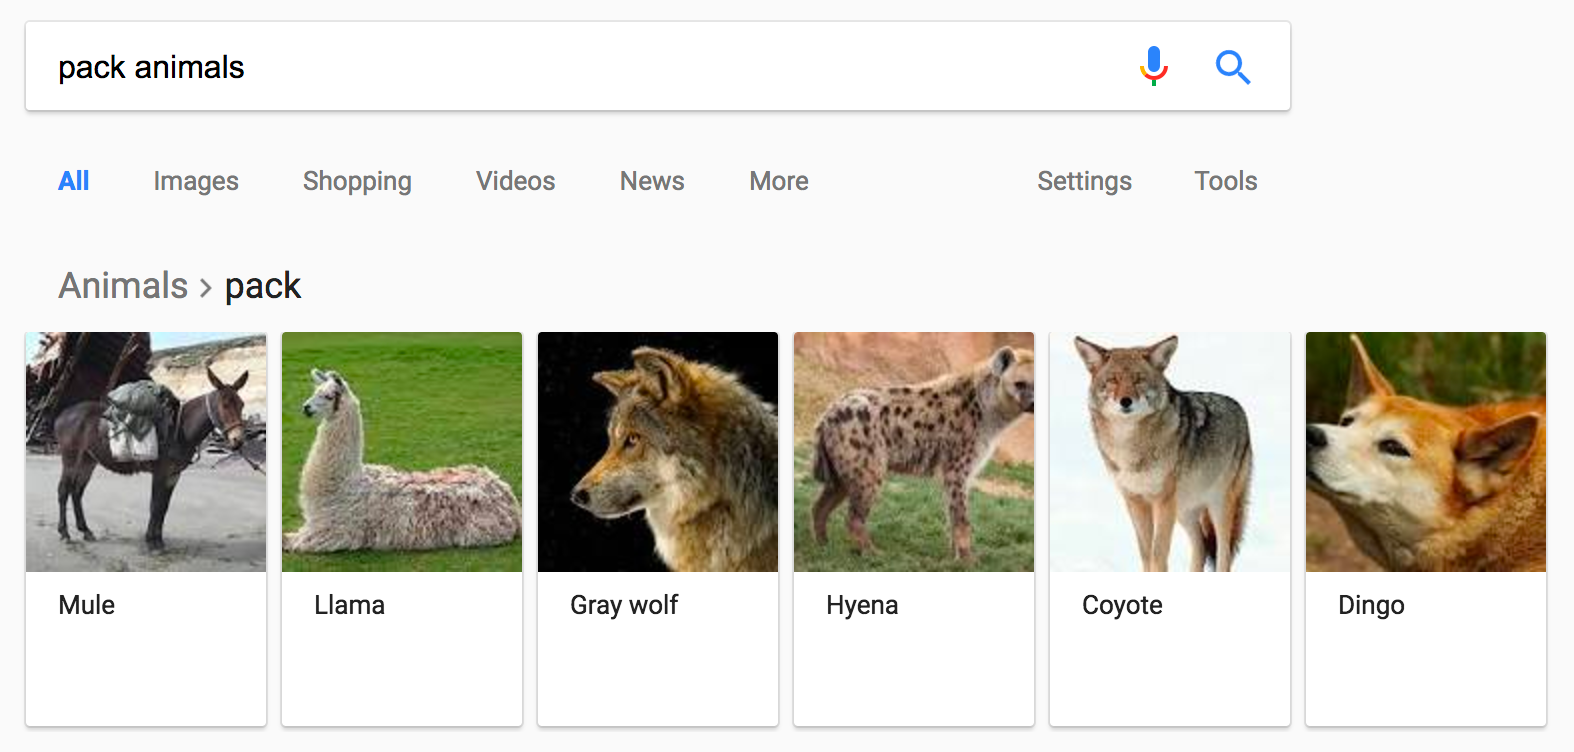1574x752 pixels.
Task: Open the Mule photo thumbnail
Action: (x=146, y=452)
